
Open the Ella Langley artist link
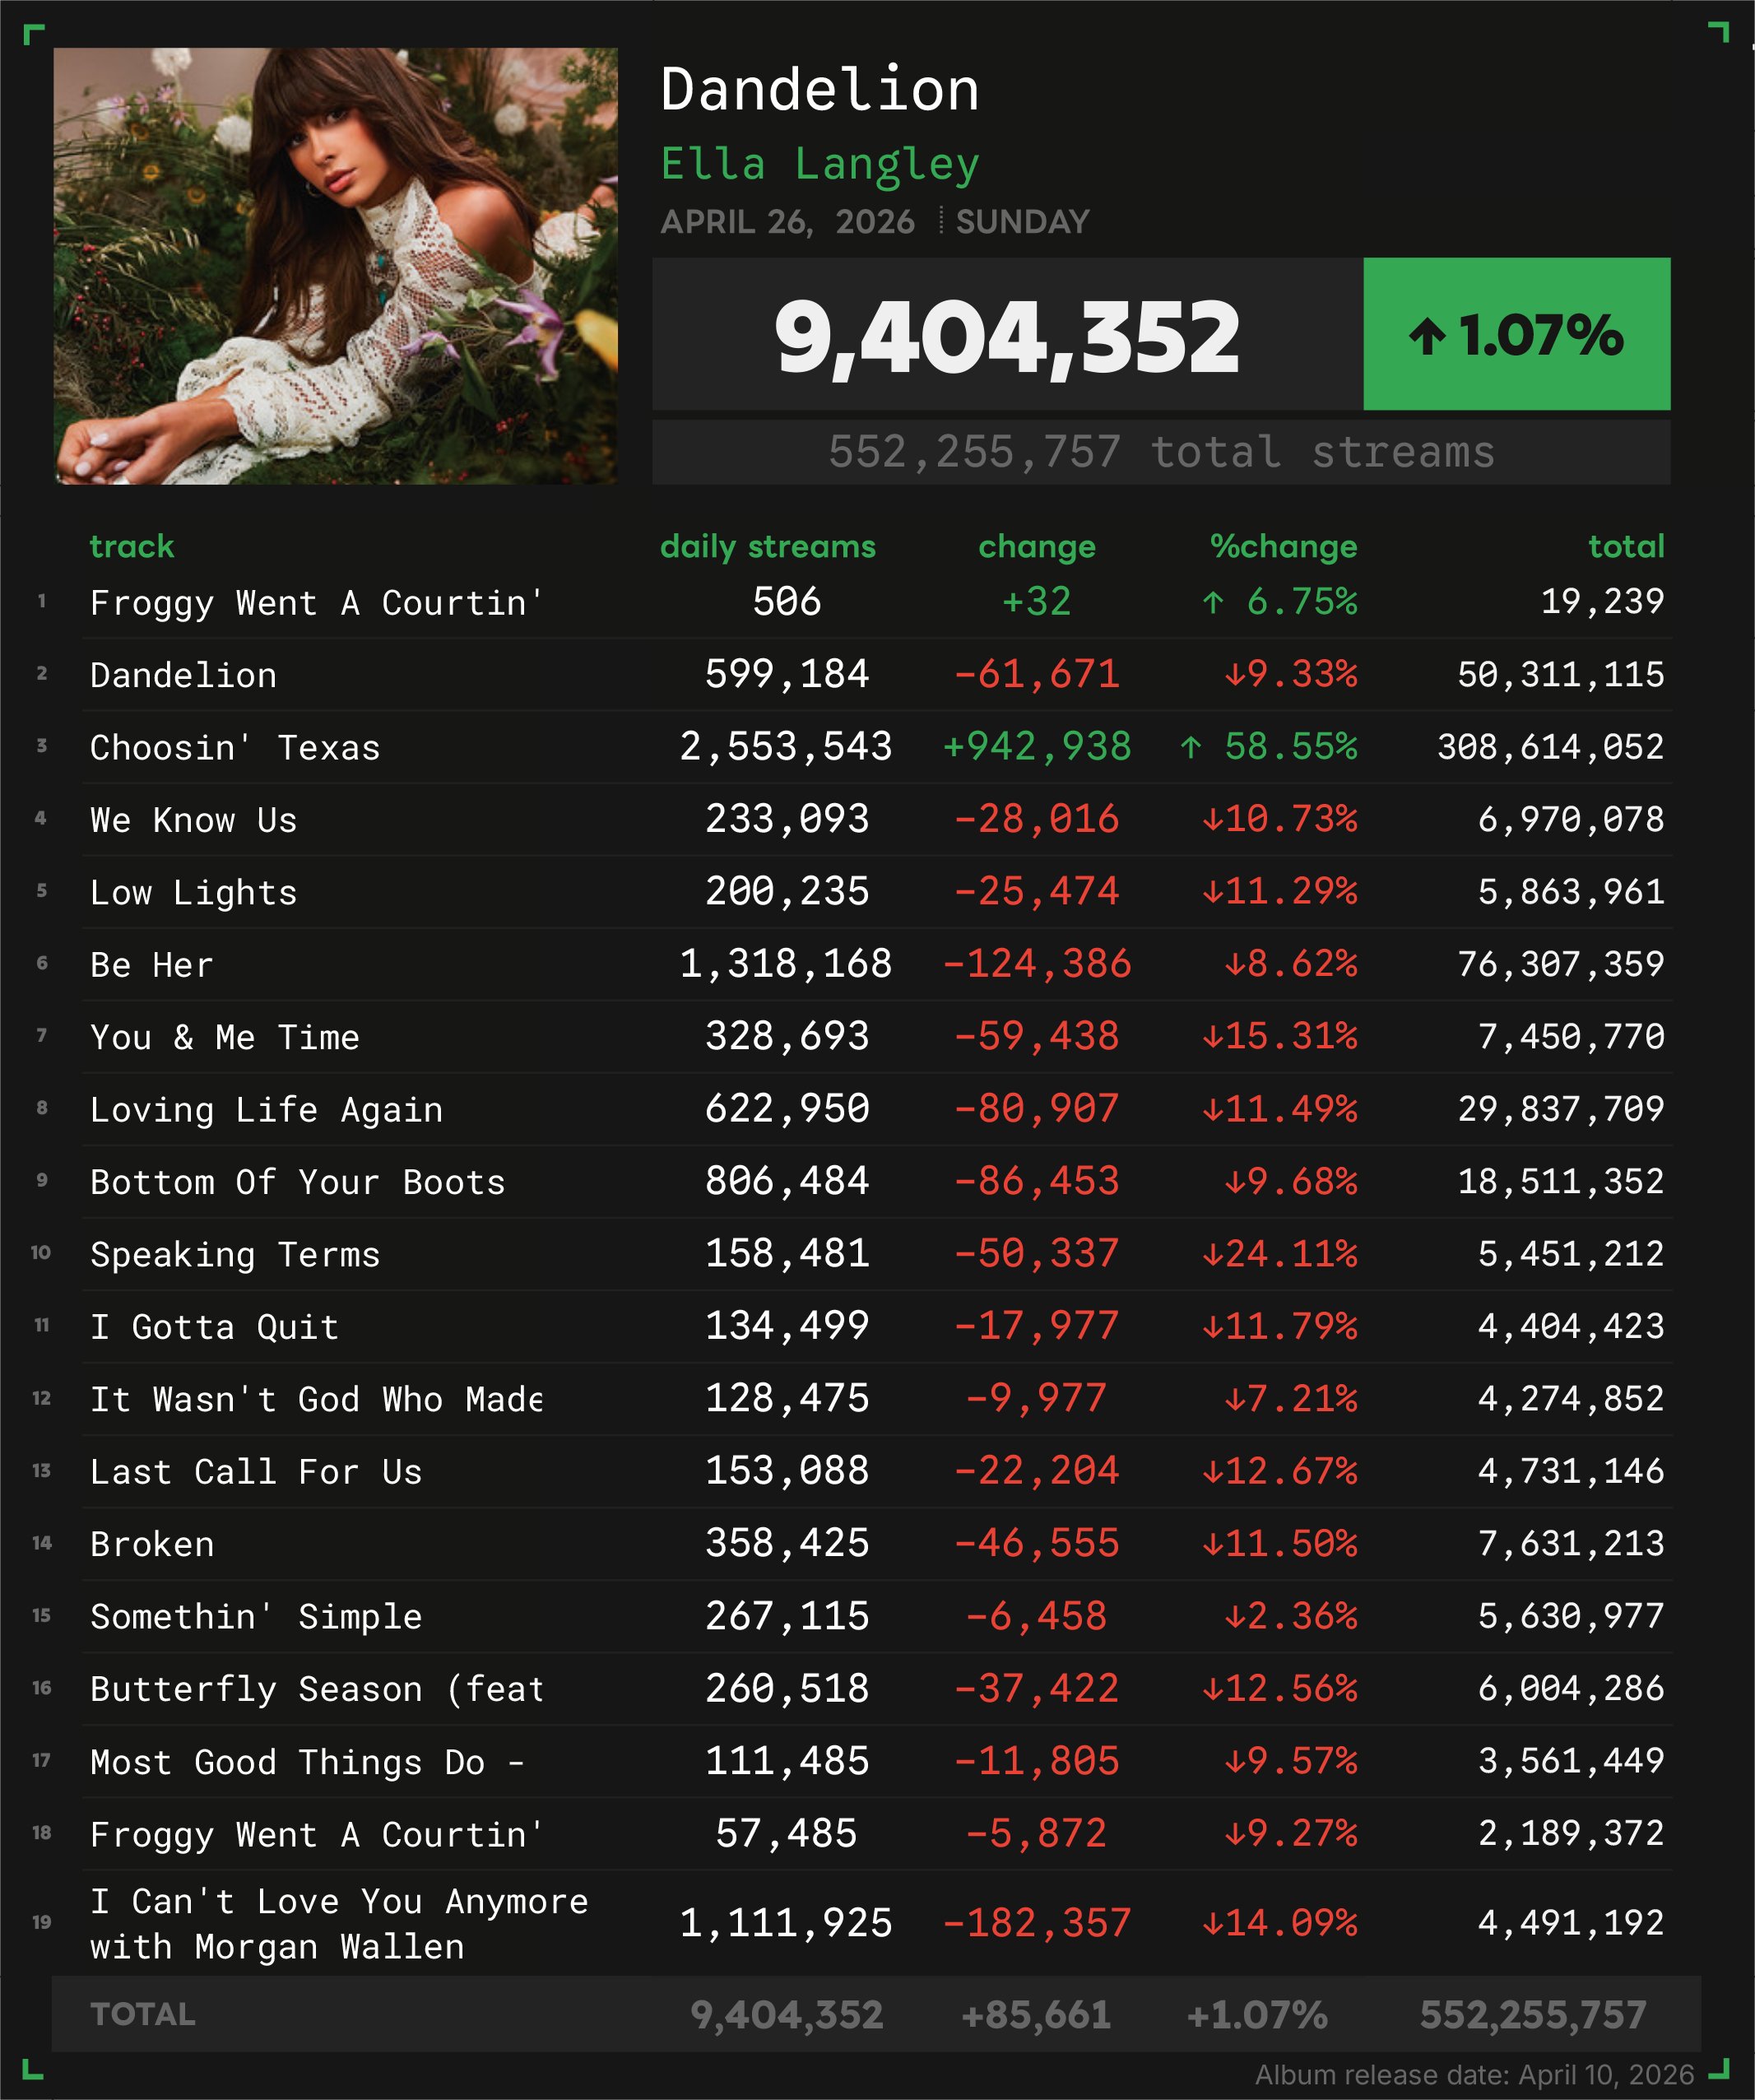[820, 164]
